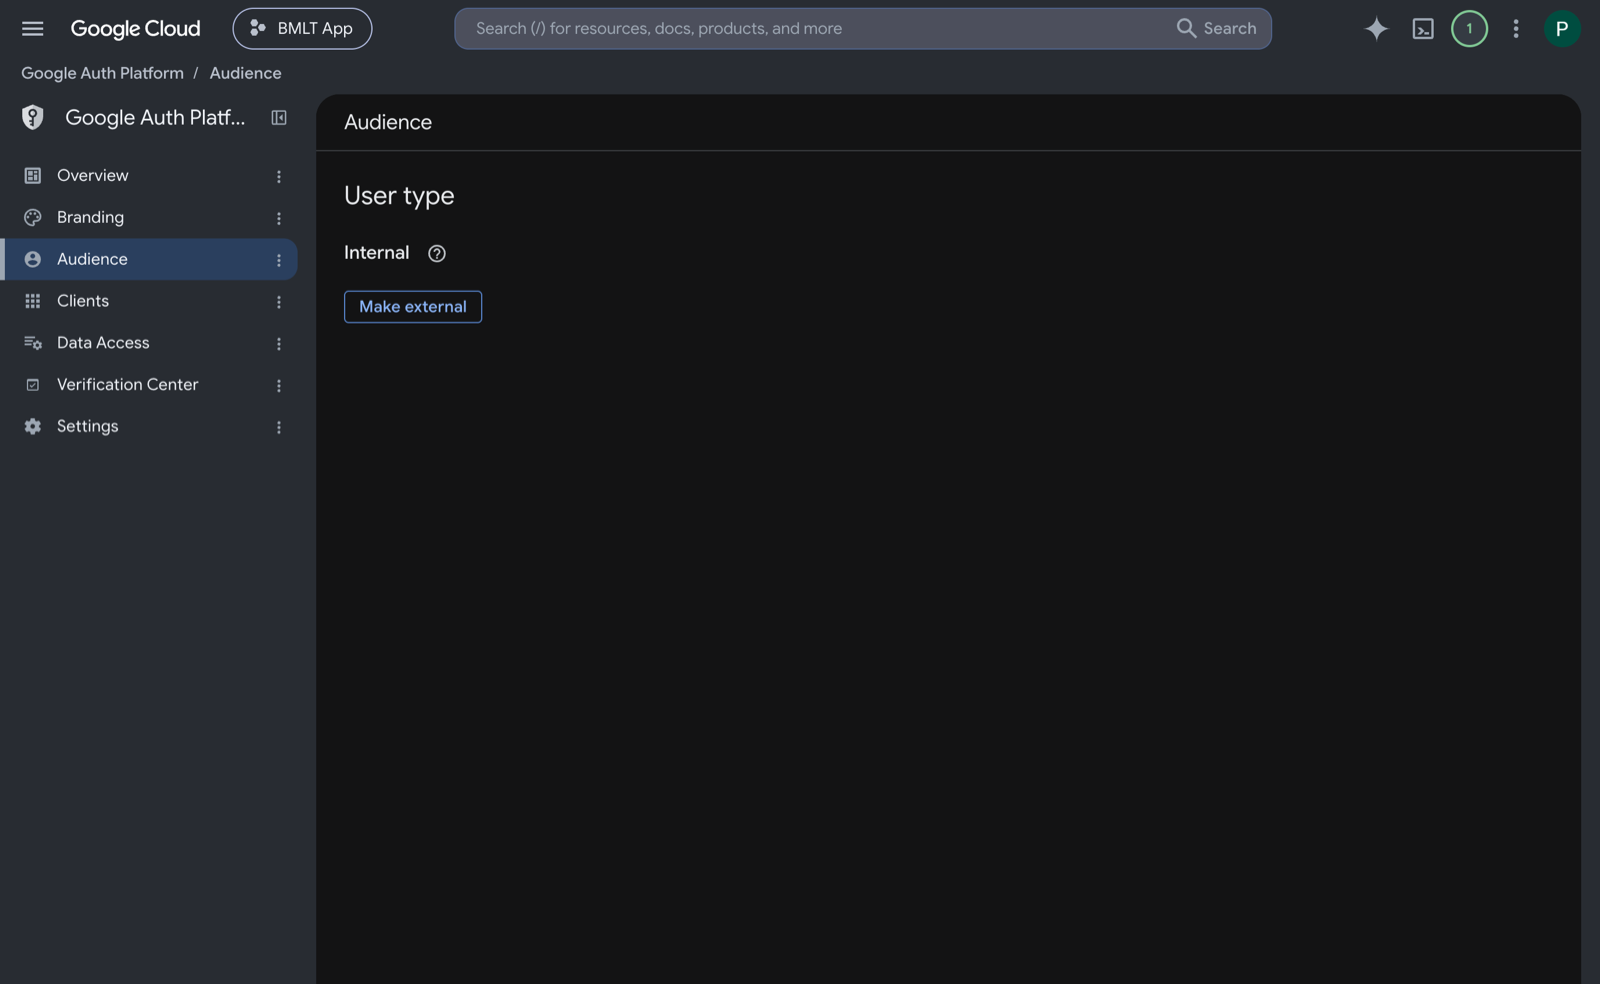
Task: Click the Internal user type label
Action: 376,253
